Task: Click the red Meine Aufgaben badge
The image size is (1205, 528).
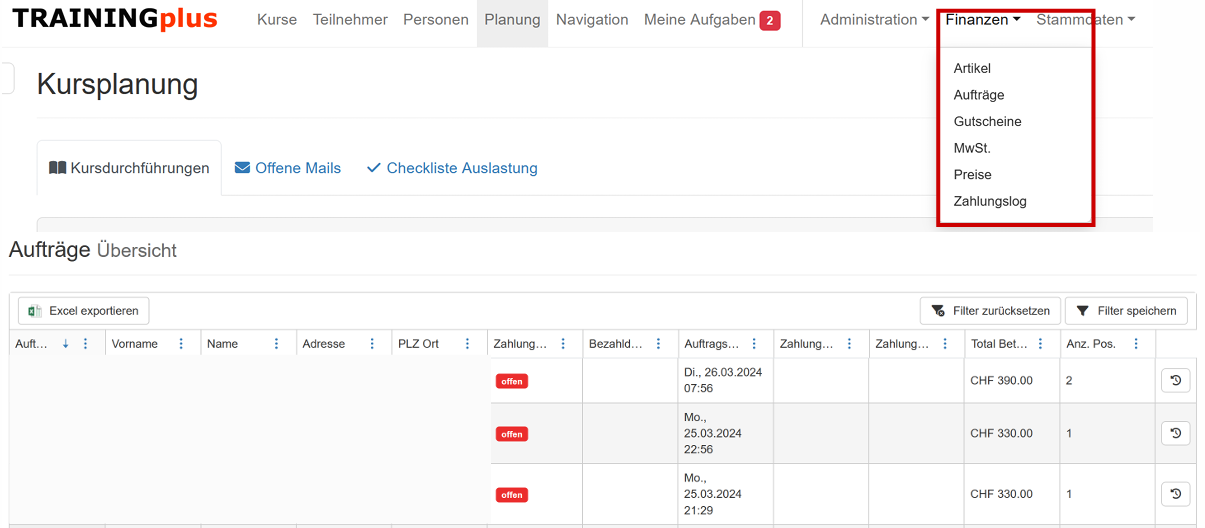Action: (x=769, y=20)
